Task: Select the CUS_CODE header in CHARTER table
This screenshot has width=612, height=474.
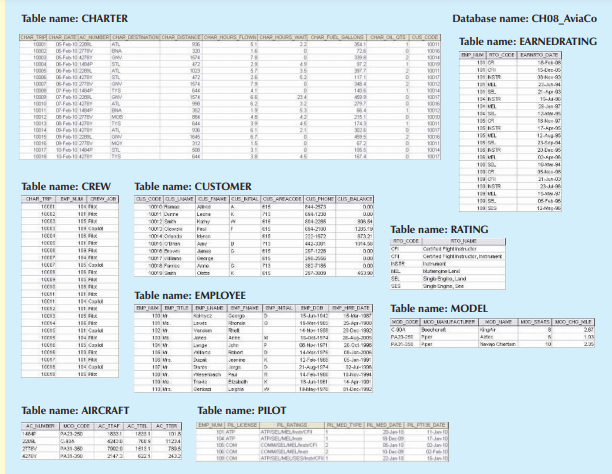Action: (425, 37)
